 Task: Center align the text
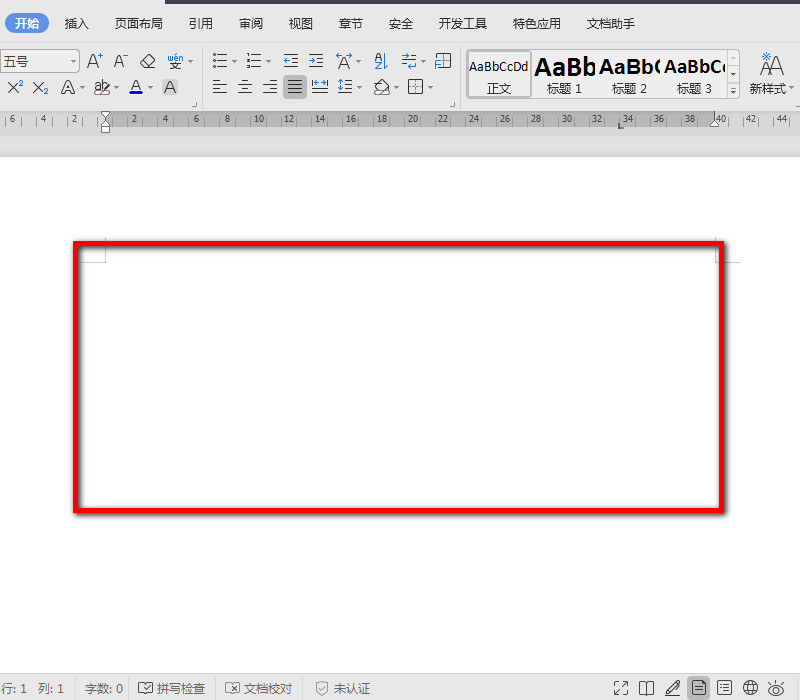[x=245, y=87]
